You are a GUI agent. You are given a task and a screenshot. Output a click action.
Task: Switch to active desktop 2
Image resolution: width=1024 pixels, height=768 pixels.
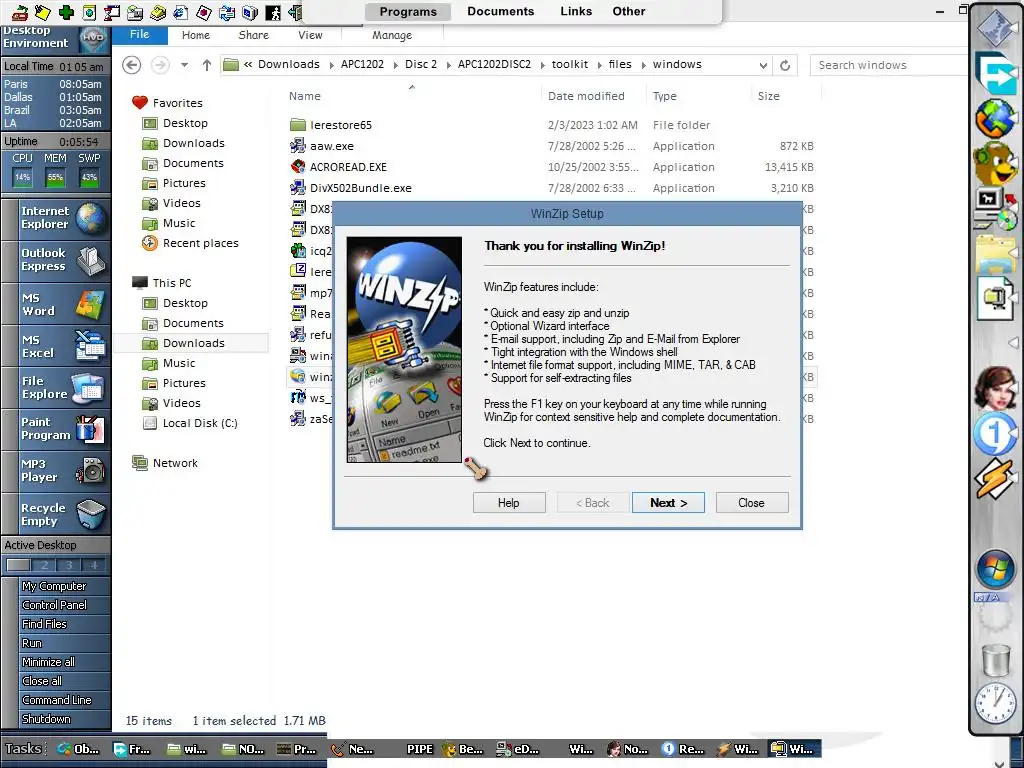[44, 566]
